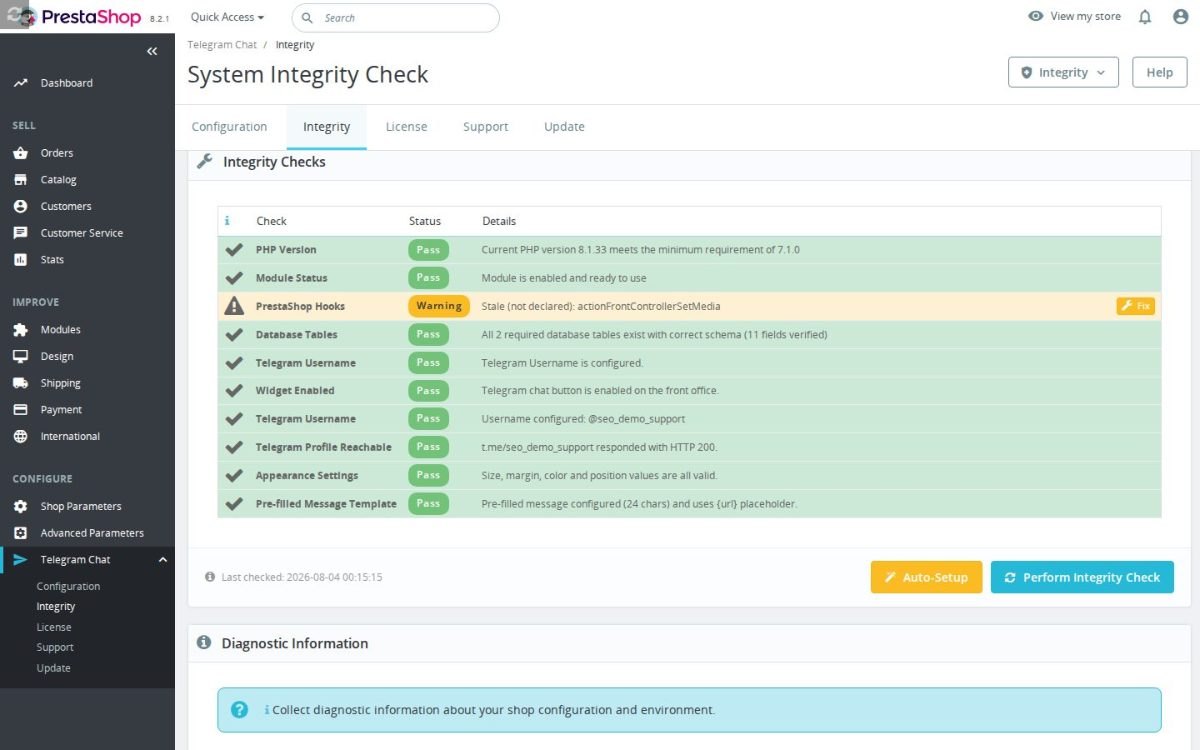This screenshot has width=1200, height=750.
Task: Click the Telegram Profile Reachable check name
Action: pos(324,447)
